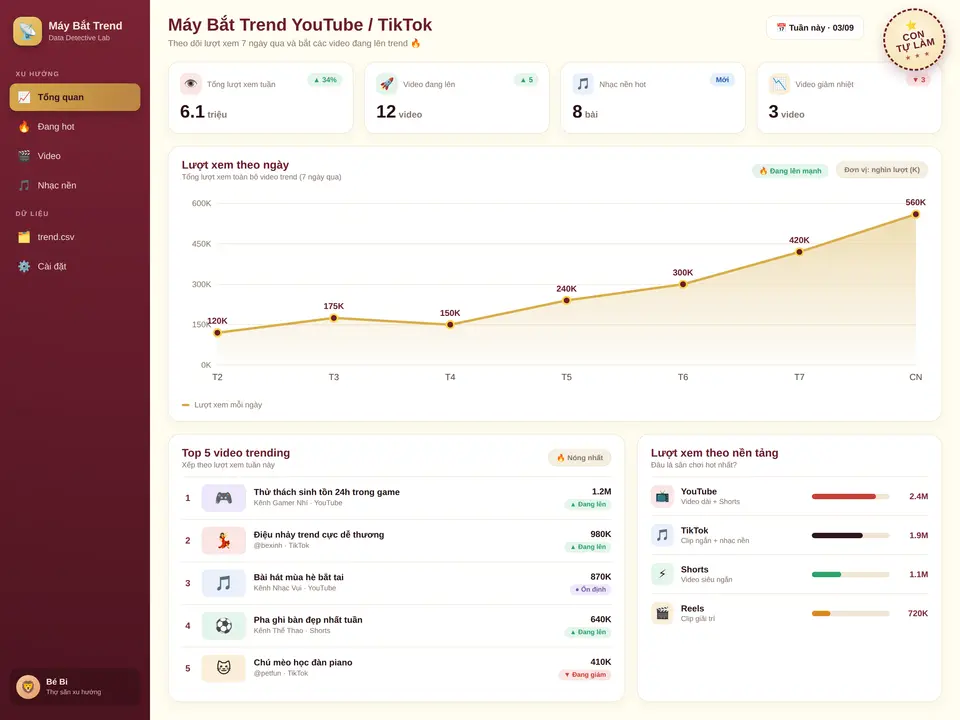Open the Bé Bi user profile card
Viewport: 960px width, 720px height.
[x=75, y=687]
